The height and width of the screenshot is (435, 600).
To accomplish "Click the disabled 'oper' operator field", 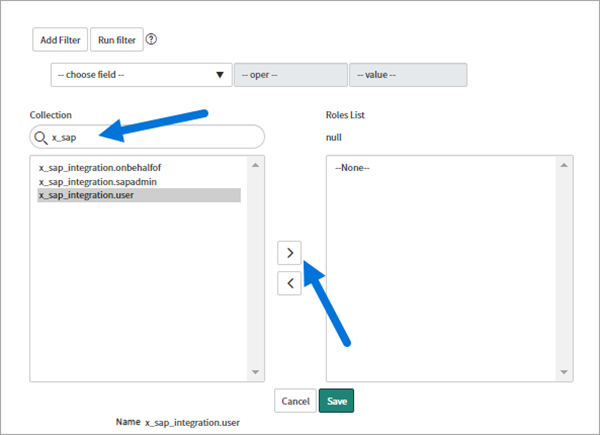I will click(290, 75).
